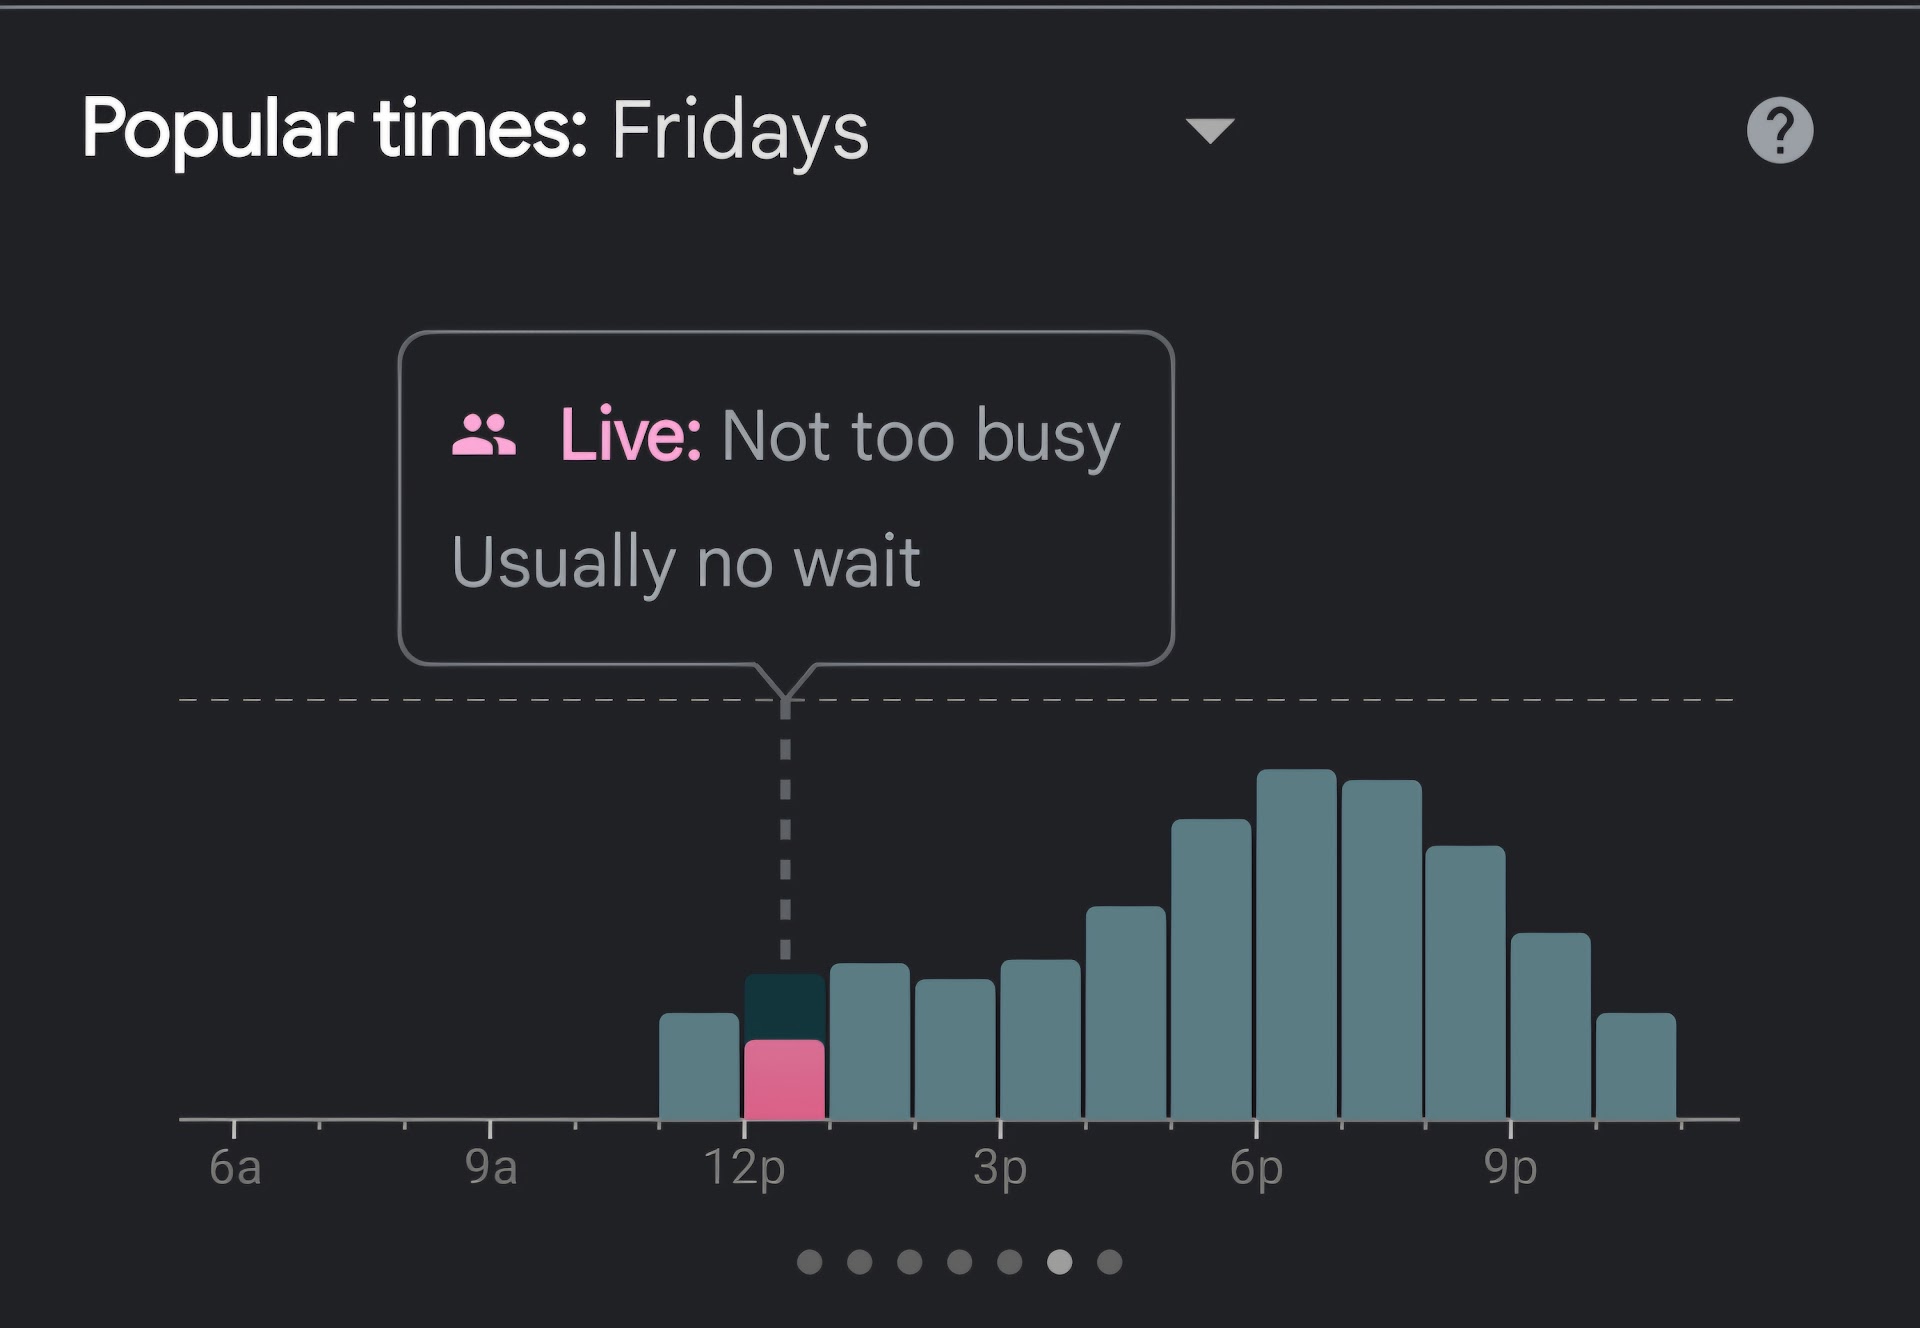Select the 9p bar in the histogram

[x=1550, y=1026]
